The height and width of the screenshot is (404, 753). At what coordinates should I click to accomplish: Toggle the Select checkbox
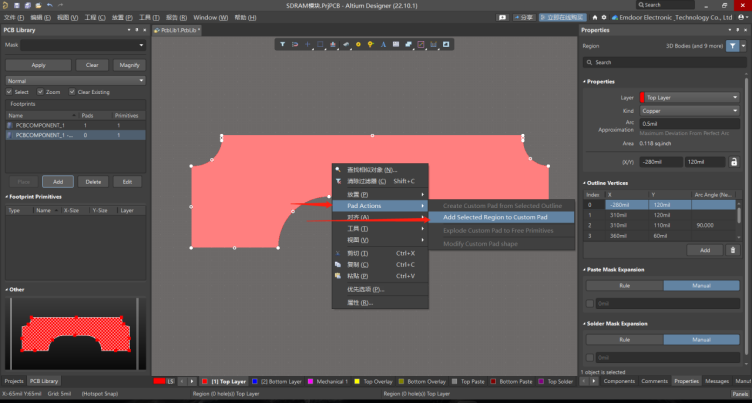[10, 92]
